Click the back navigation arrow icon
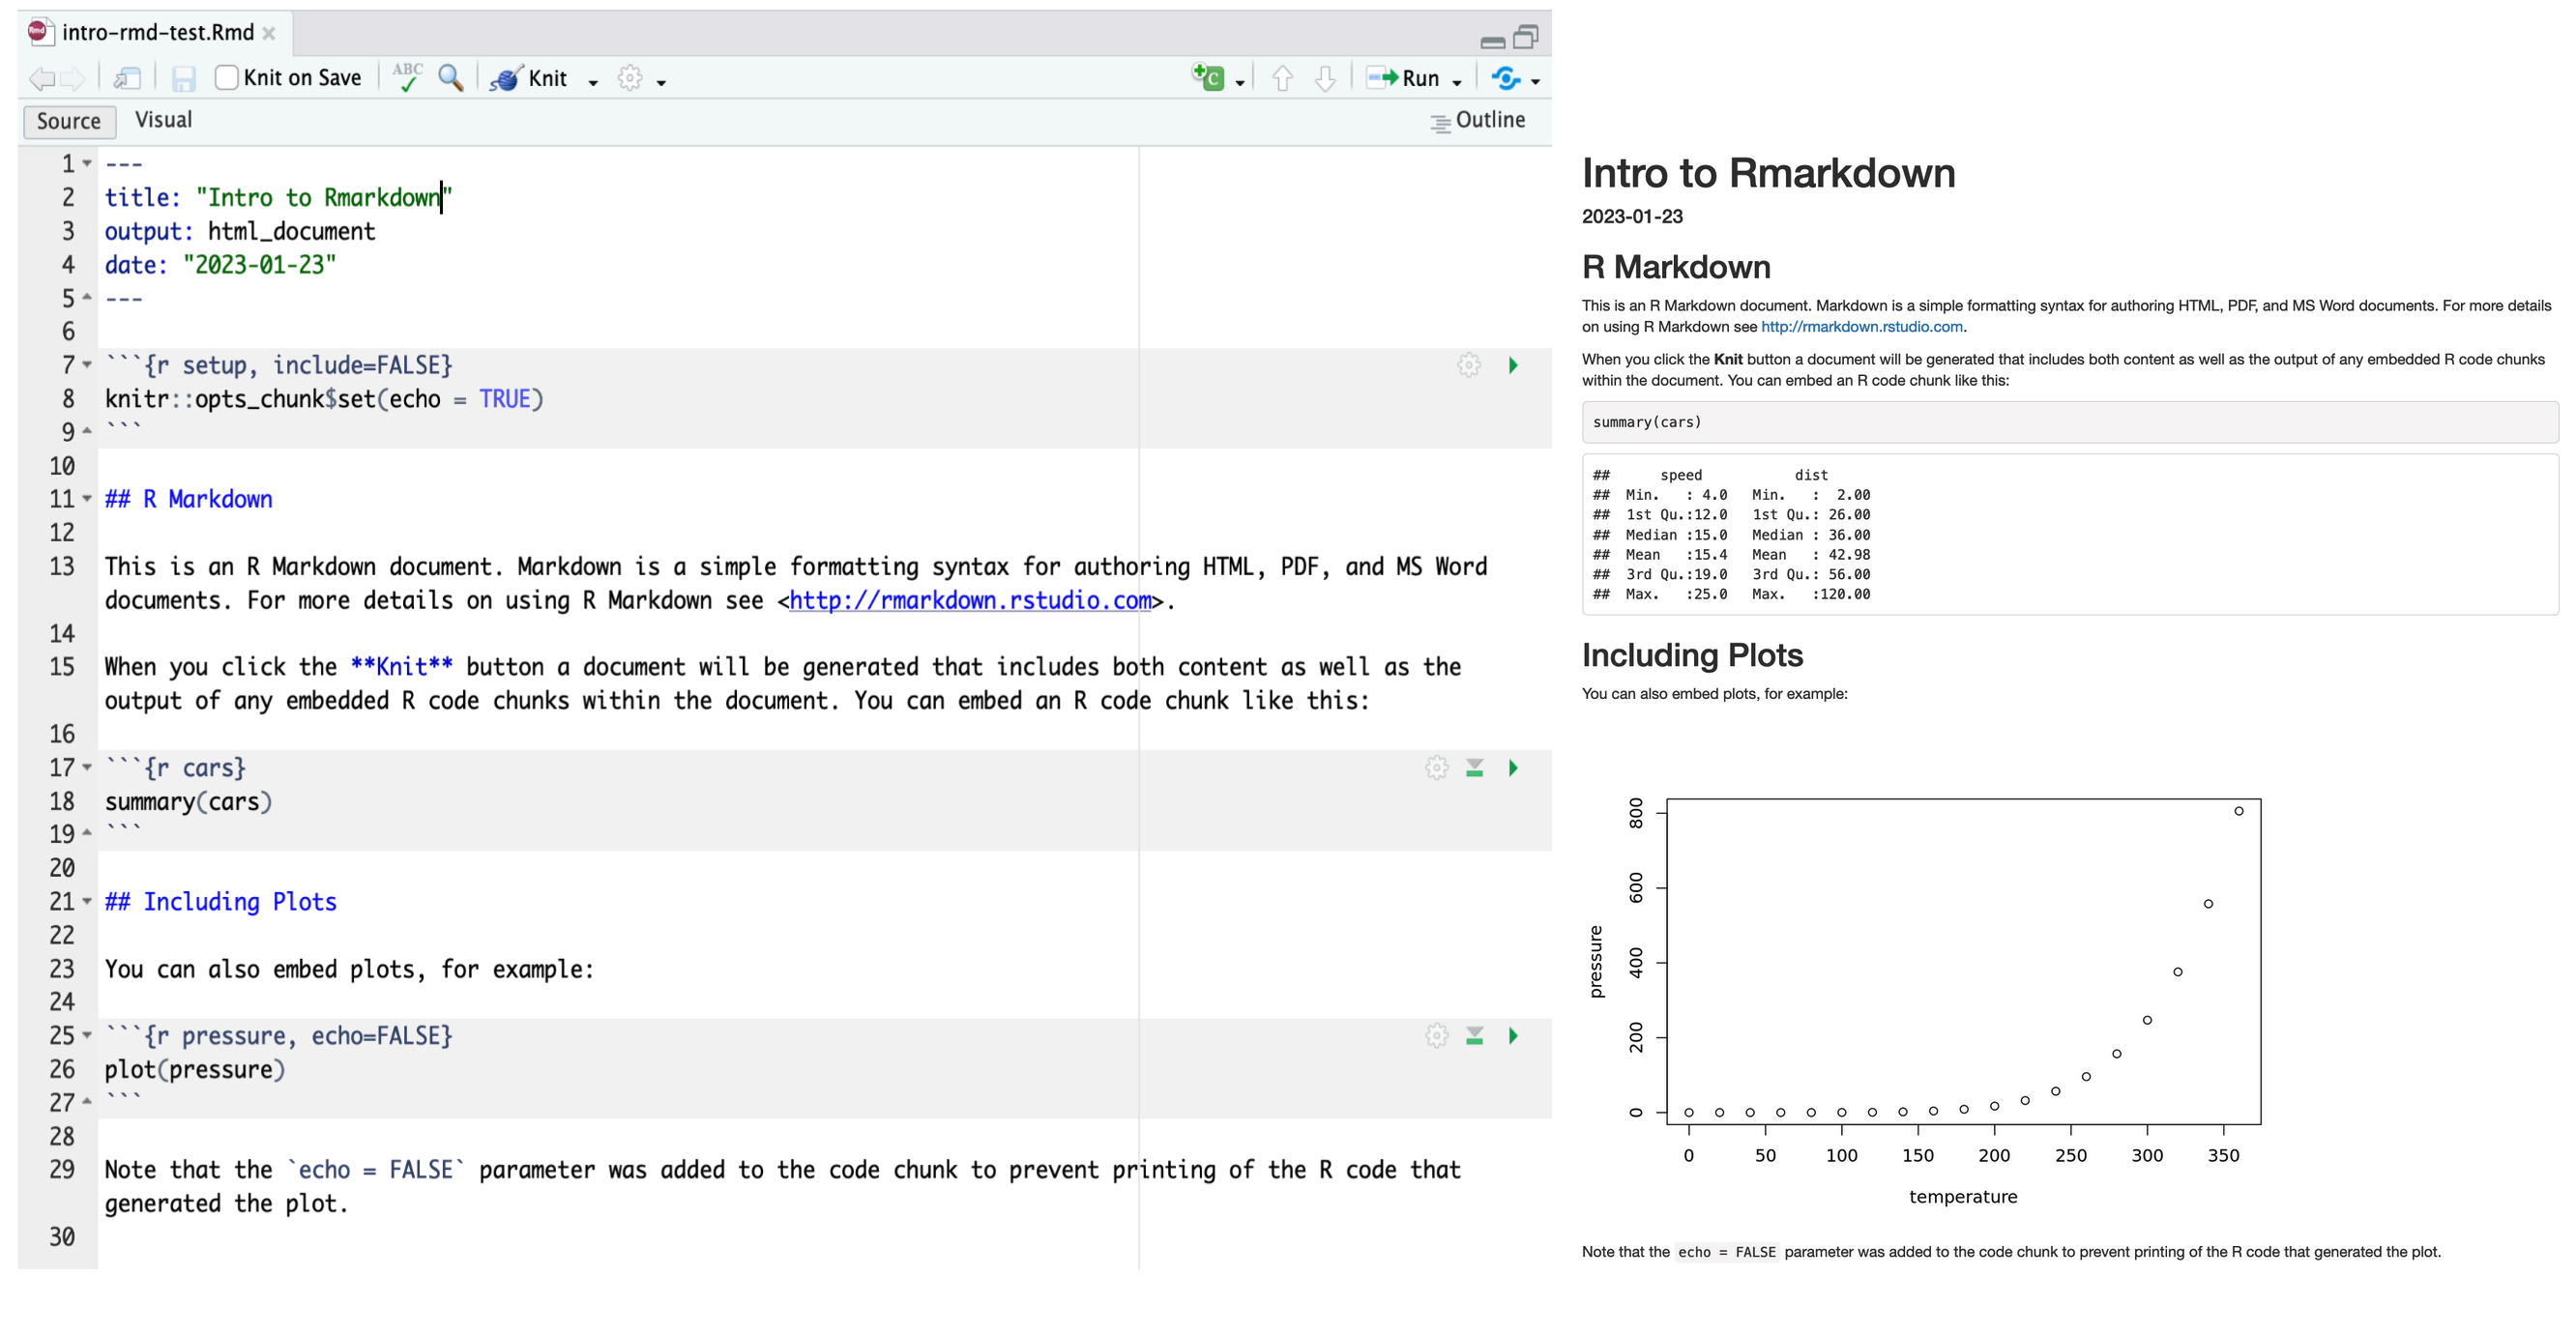The height and width of the screenshot is (1334, 2576). 42,78
